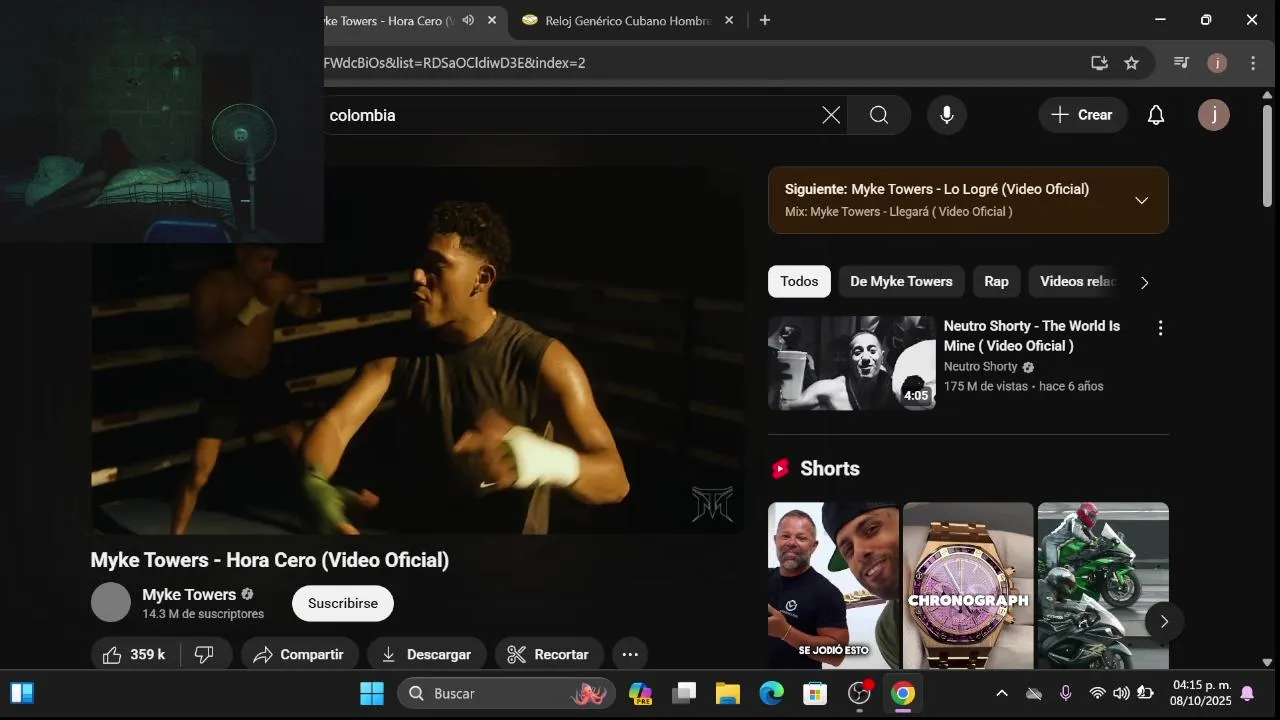This screenshot has height=720, width=1280.
Task: Open the Chrome profile avatar
Action: (1217, 63)
